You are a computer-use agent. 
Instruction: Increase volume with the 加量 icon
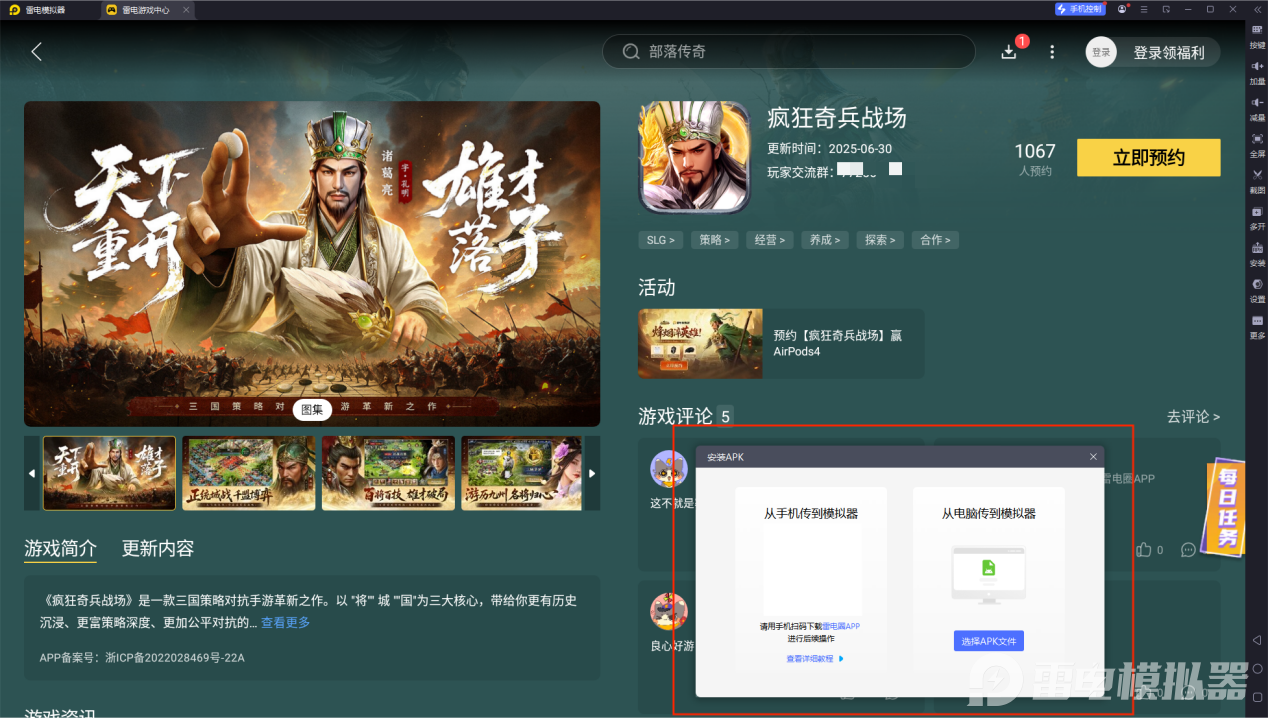pos(1257,71)
